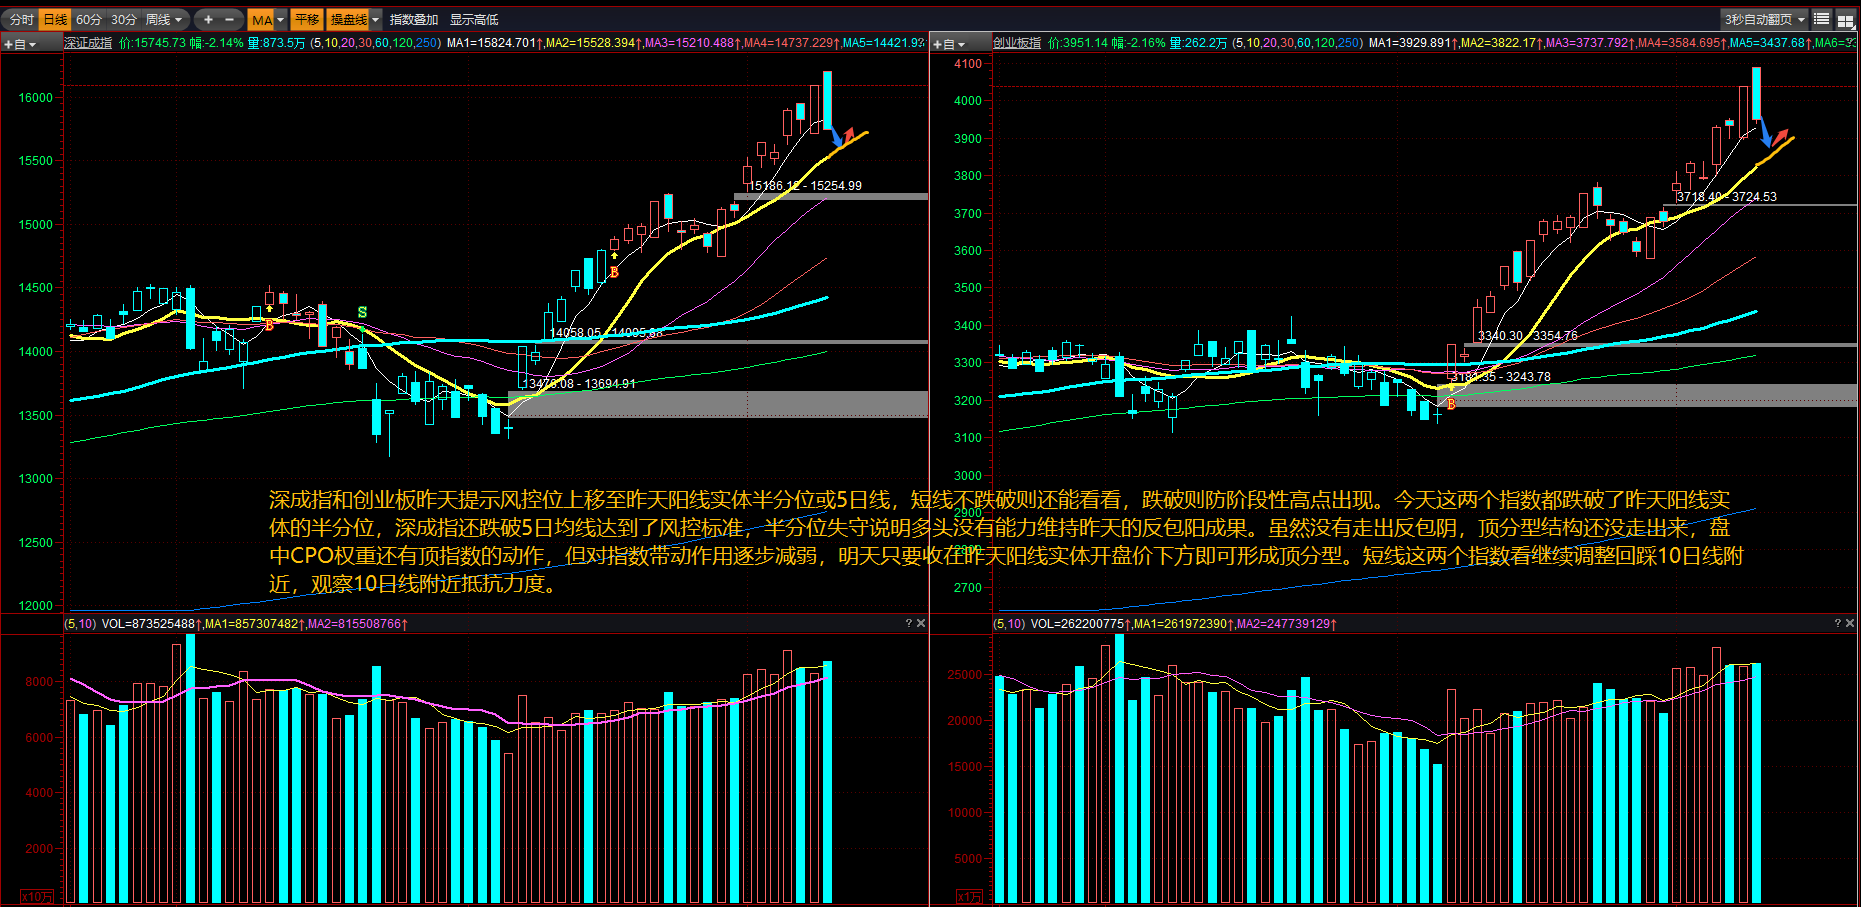Image resolution: width=1861 pixels, height=907 pixels.
Task: Toggle 平移 pan mode
Action: pyautogui.click(x=307, y=19)
